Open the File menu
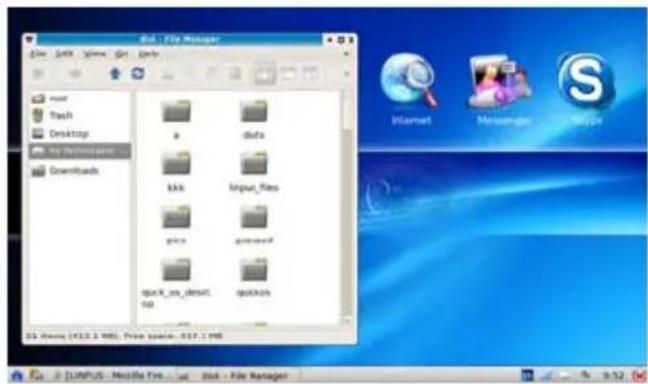The height and width of the screenshot is (384, 648). 38,54
